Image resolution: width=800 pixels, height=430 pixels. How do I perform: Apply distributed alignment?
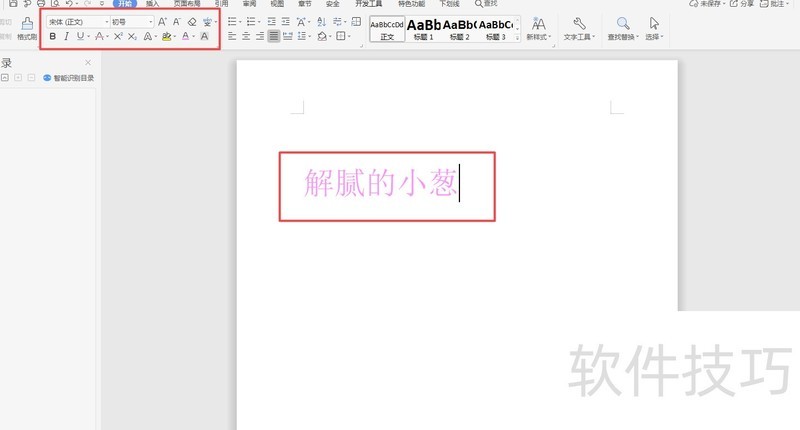(x=288, y=36)
